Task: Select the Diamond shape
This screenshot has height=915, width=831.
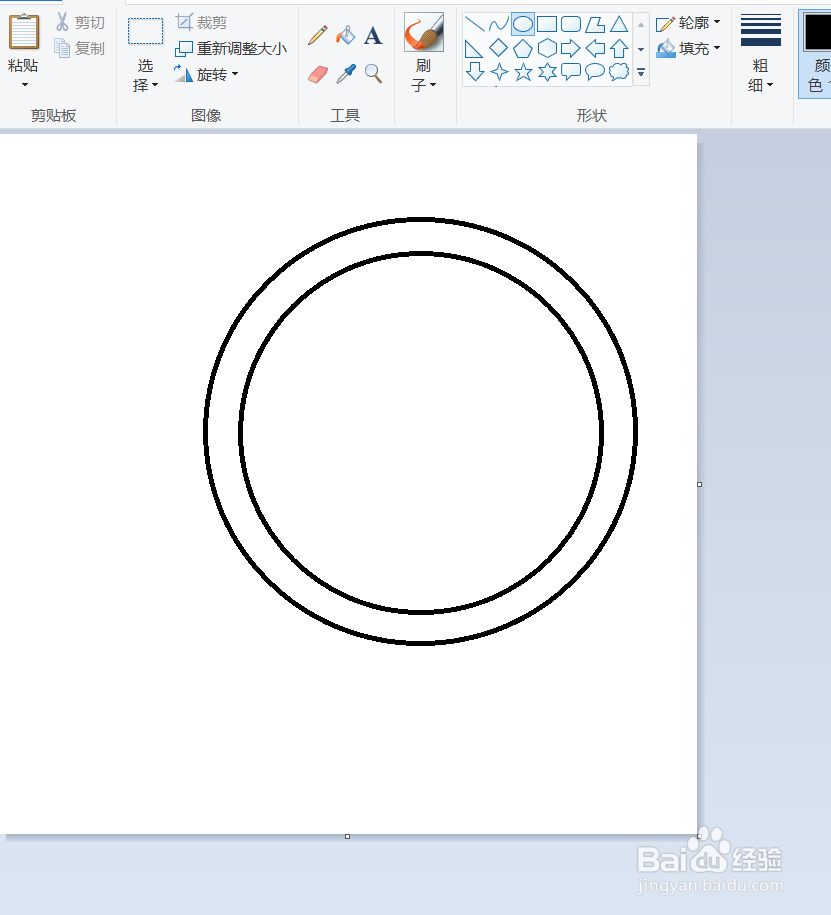Action: (x=498, y=47)
